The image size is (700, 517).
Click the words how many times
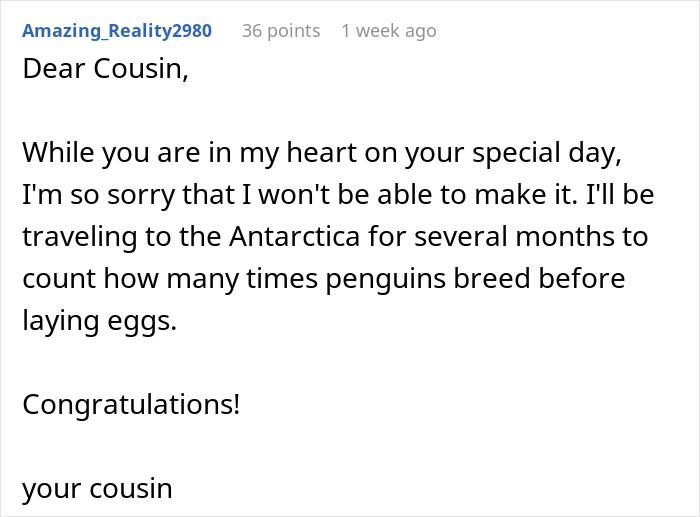tap(201, 279)
